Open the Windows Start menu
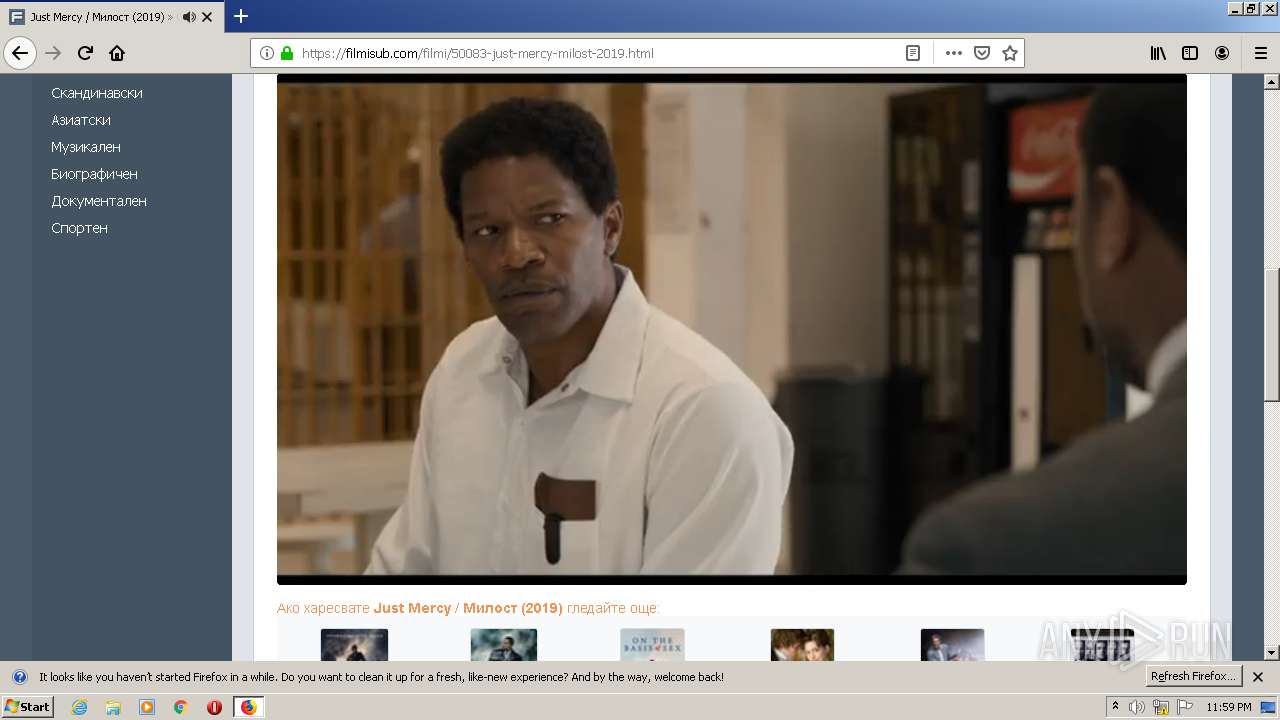Screen dimensions: 1280x720 click(x=28, y=707)
